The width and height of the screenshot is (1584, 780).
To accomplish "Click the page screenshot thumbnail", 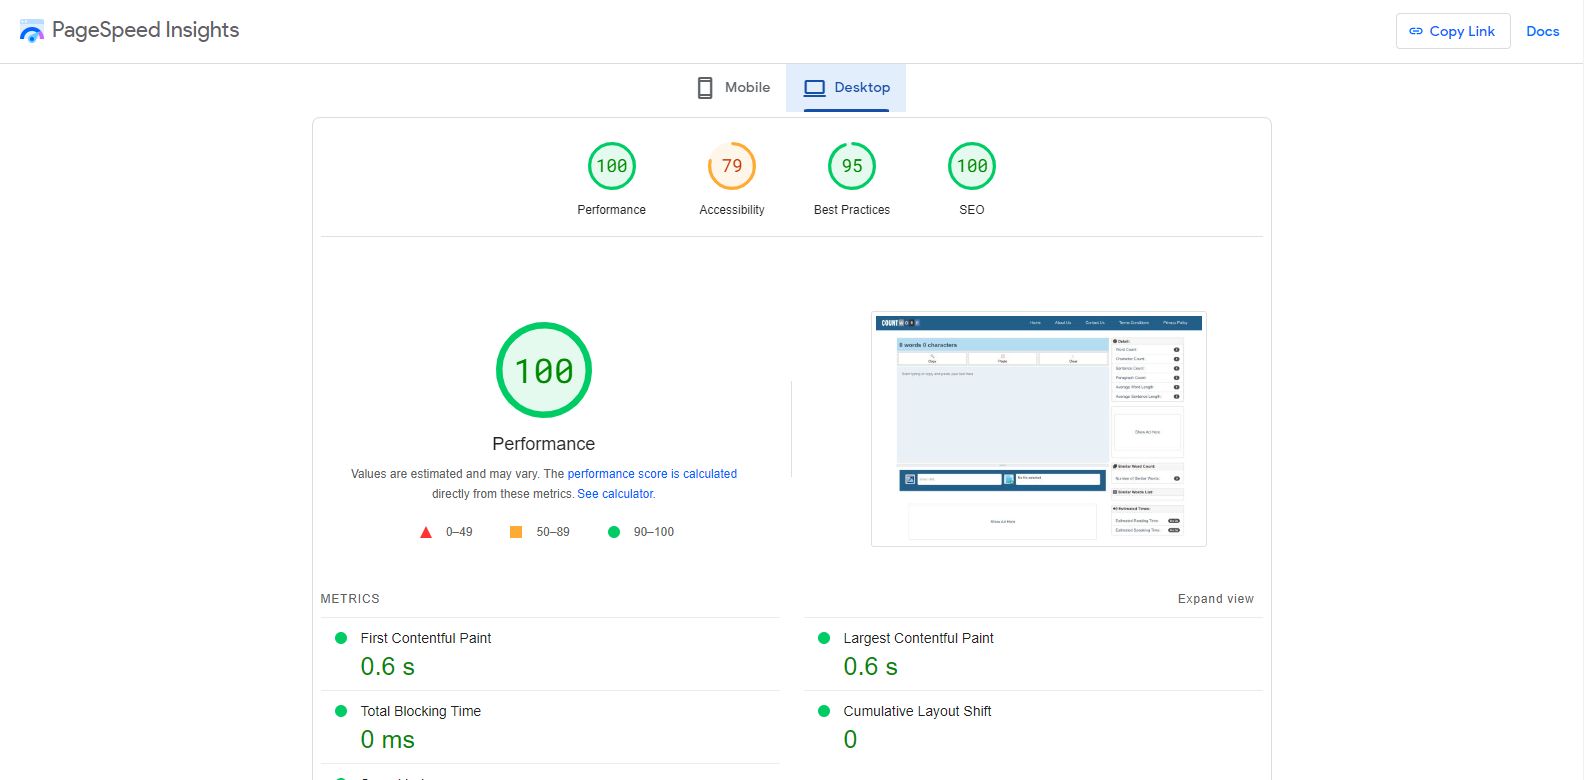I will point(1038,429).
